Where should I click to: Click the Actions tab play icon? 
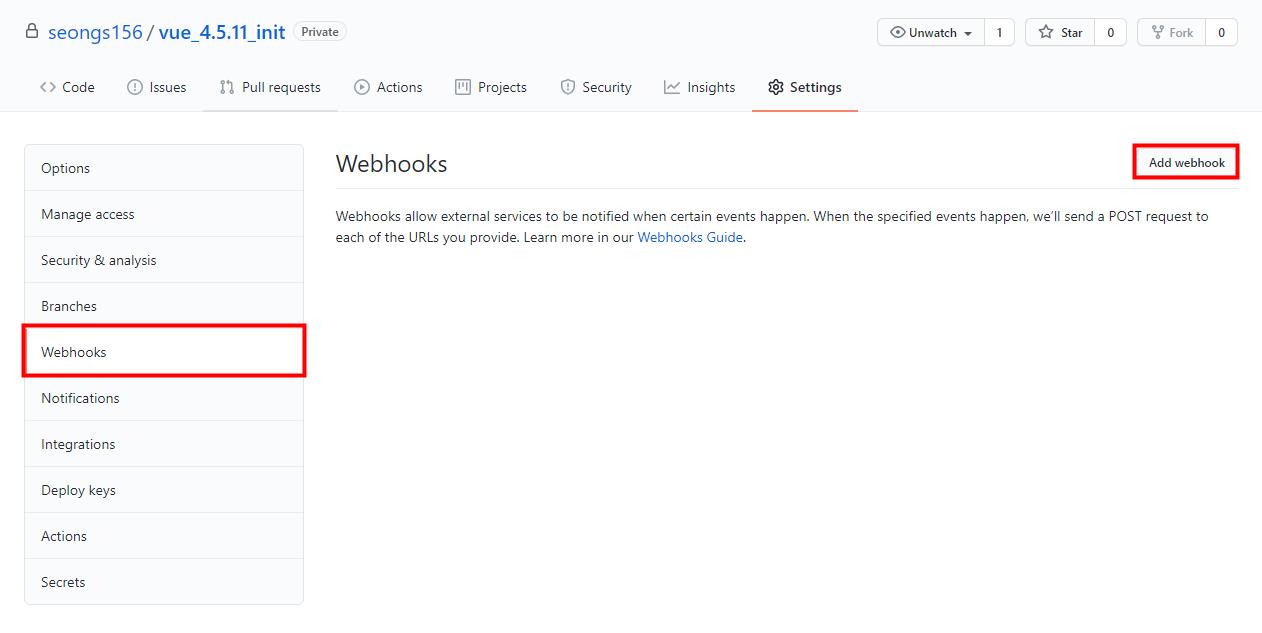click(362, 87)
